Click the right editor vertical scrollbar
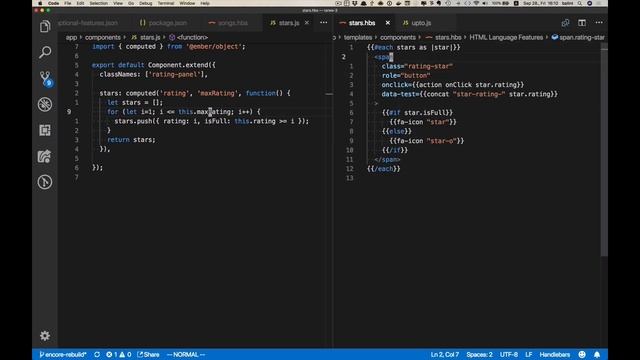The width and height of the screenshot is (640, 360). coord(604,149)
